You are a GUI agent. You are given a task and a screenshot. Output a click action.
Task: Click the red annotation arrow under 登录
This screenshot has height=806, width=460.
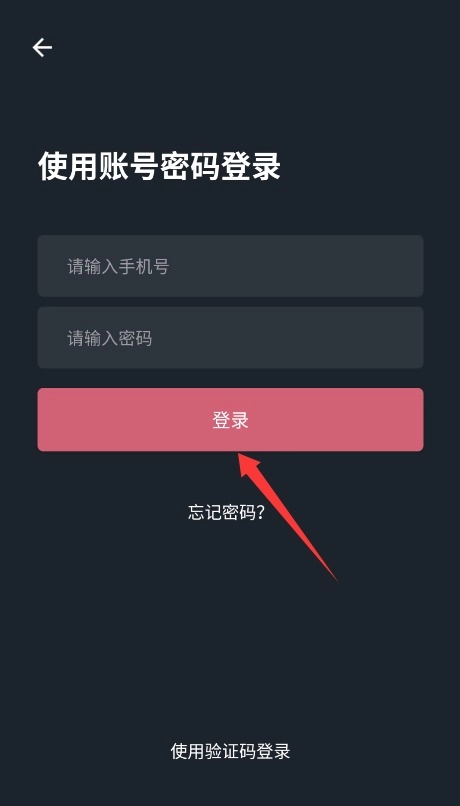tap(286, 516)
